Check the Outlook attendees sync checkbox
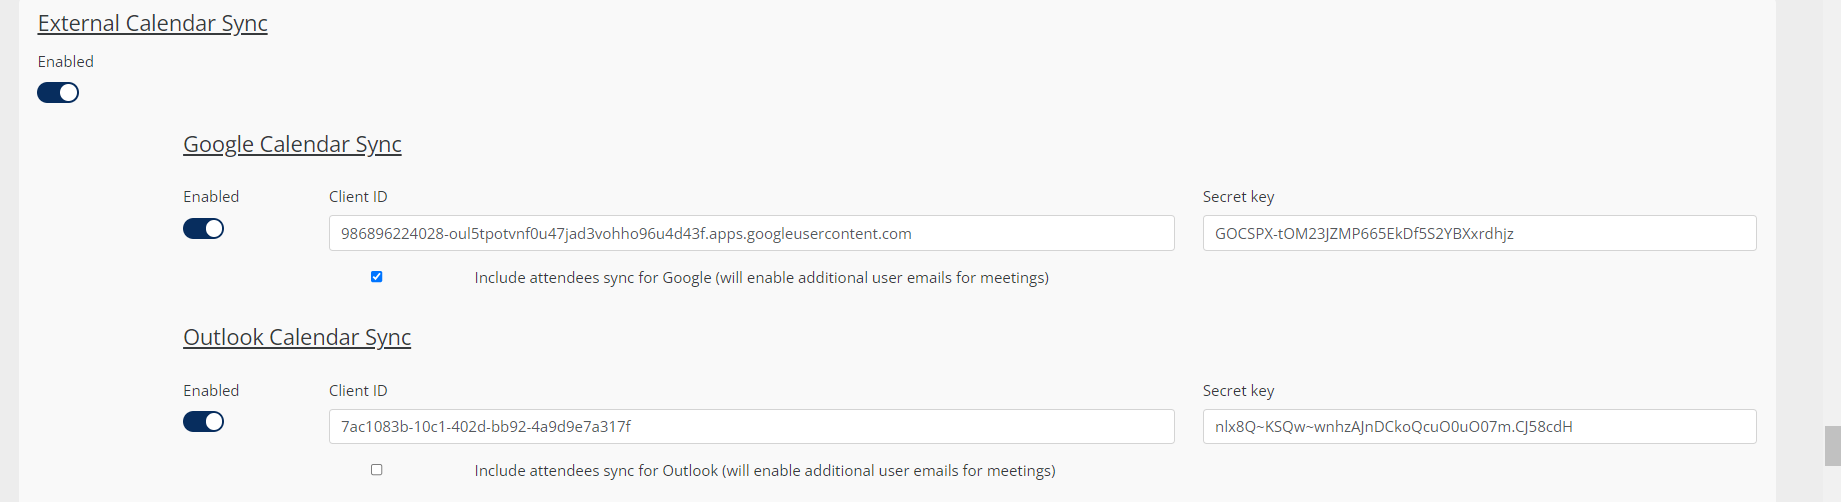The width and height of the screenshot is (1841, 502). (377, 470)
